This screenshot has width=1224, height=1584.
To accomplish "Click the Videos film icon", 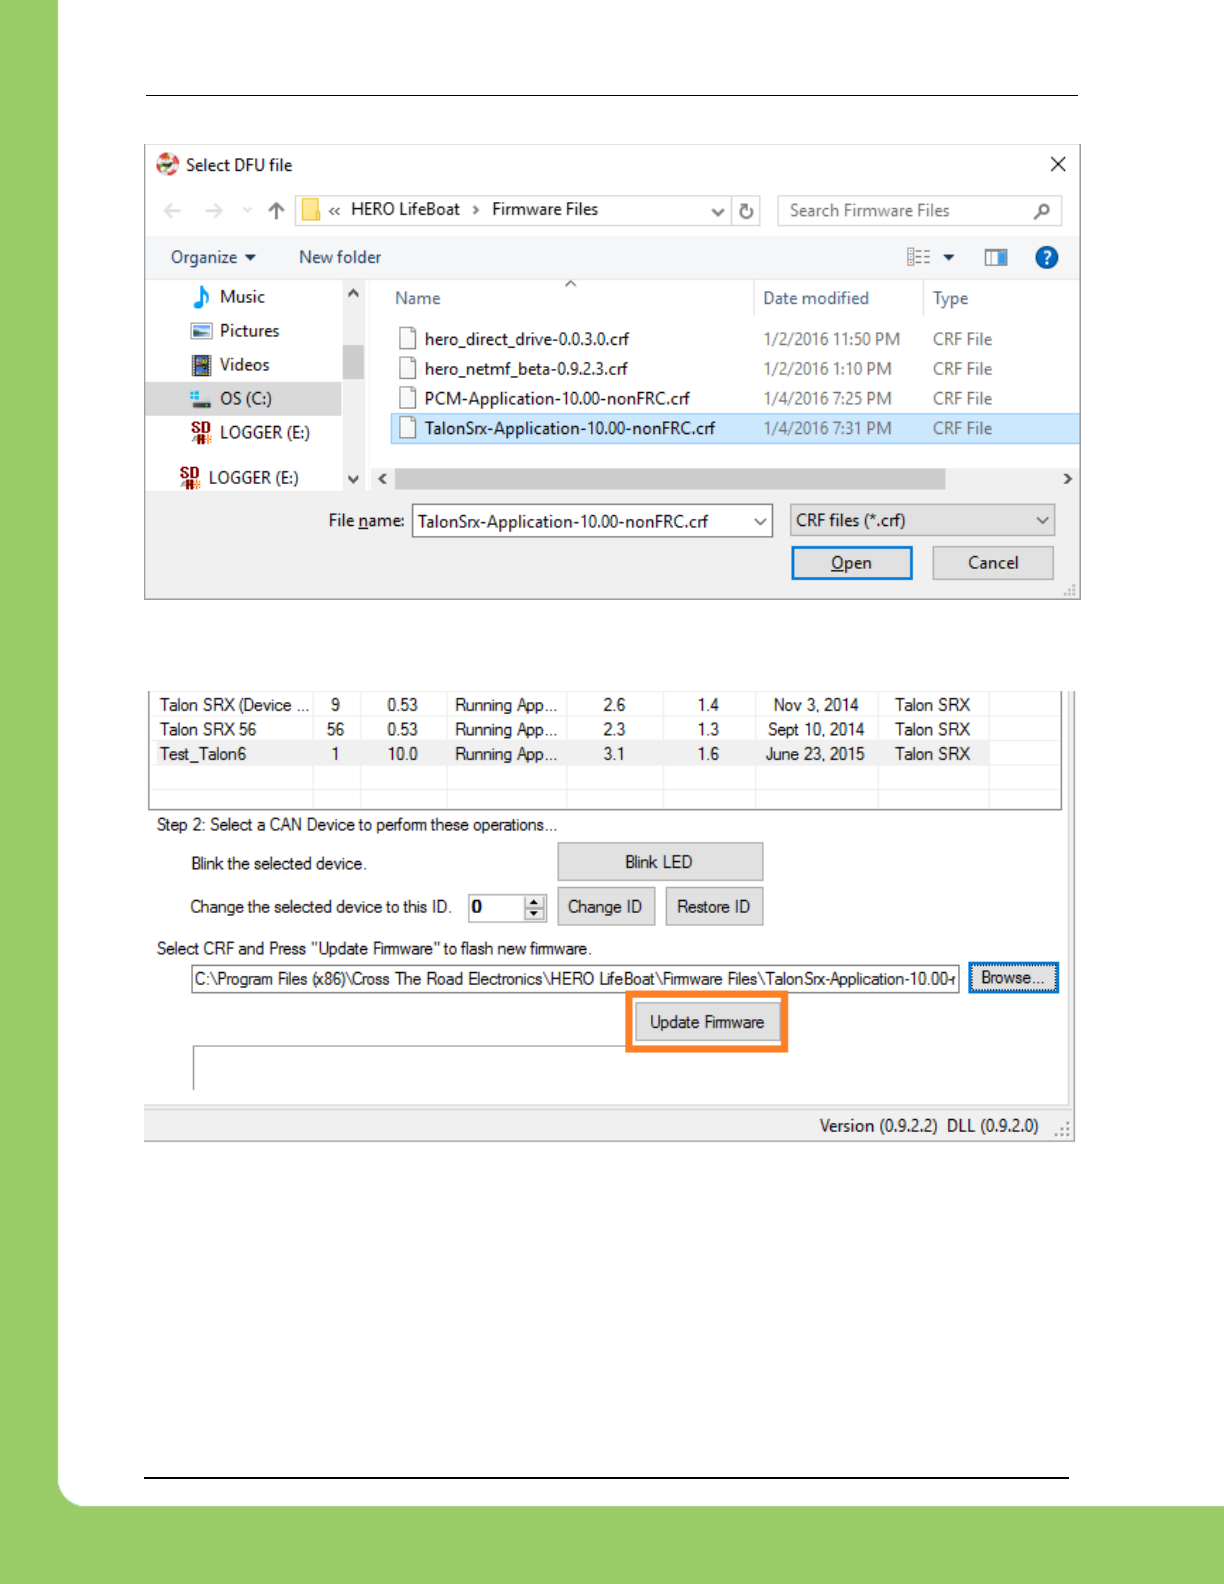I will (x=201, y=365).
